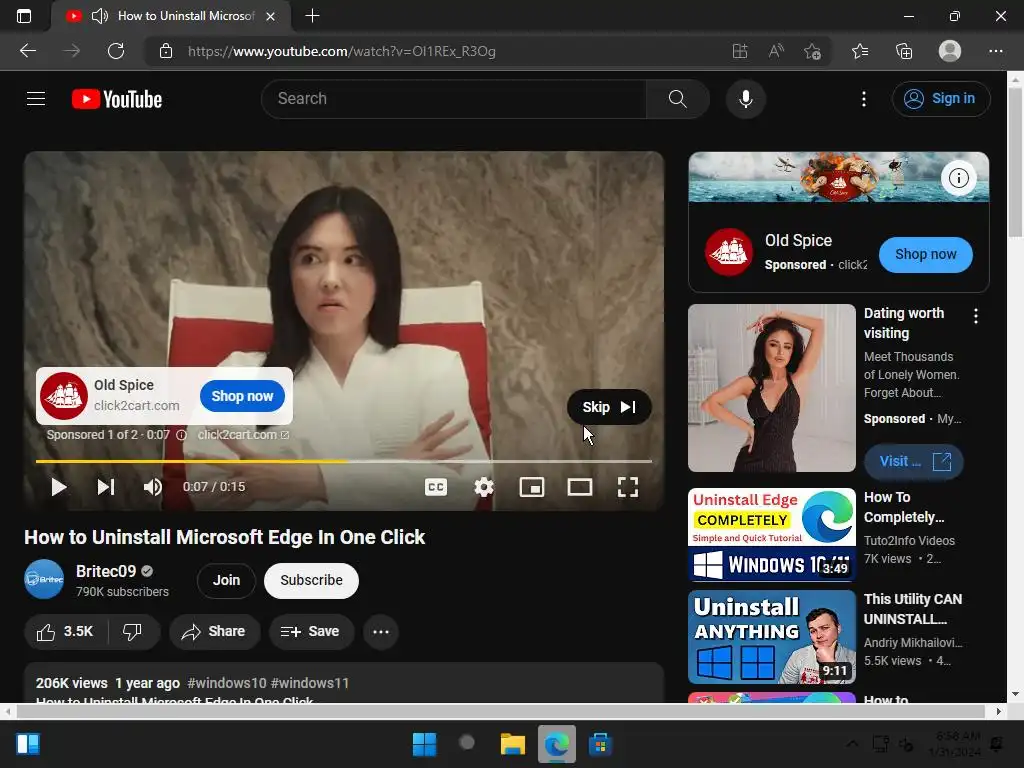Seek on the yellow ad progress bar
Image resolution: width=1024 pixels, height=768 pixels.
[x=344, y=461]
